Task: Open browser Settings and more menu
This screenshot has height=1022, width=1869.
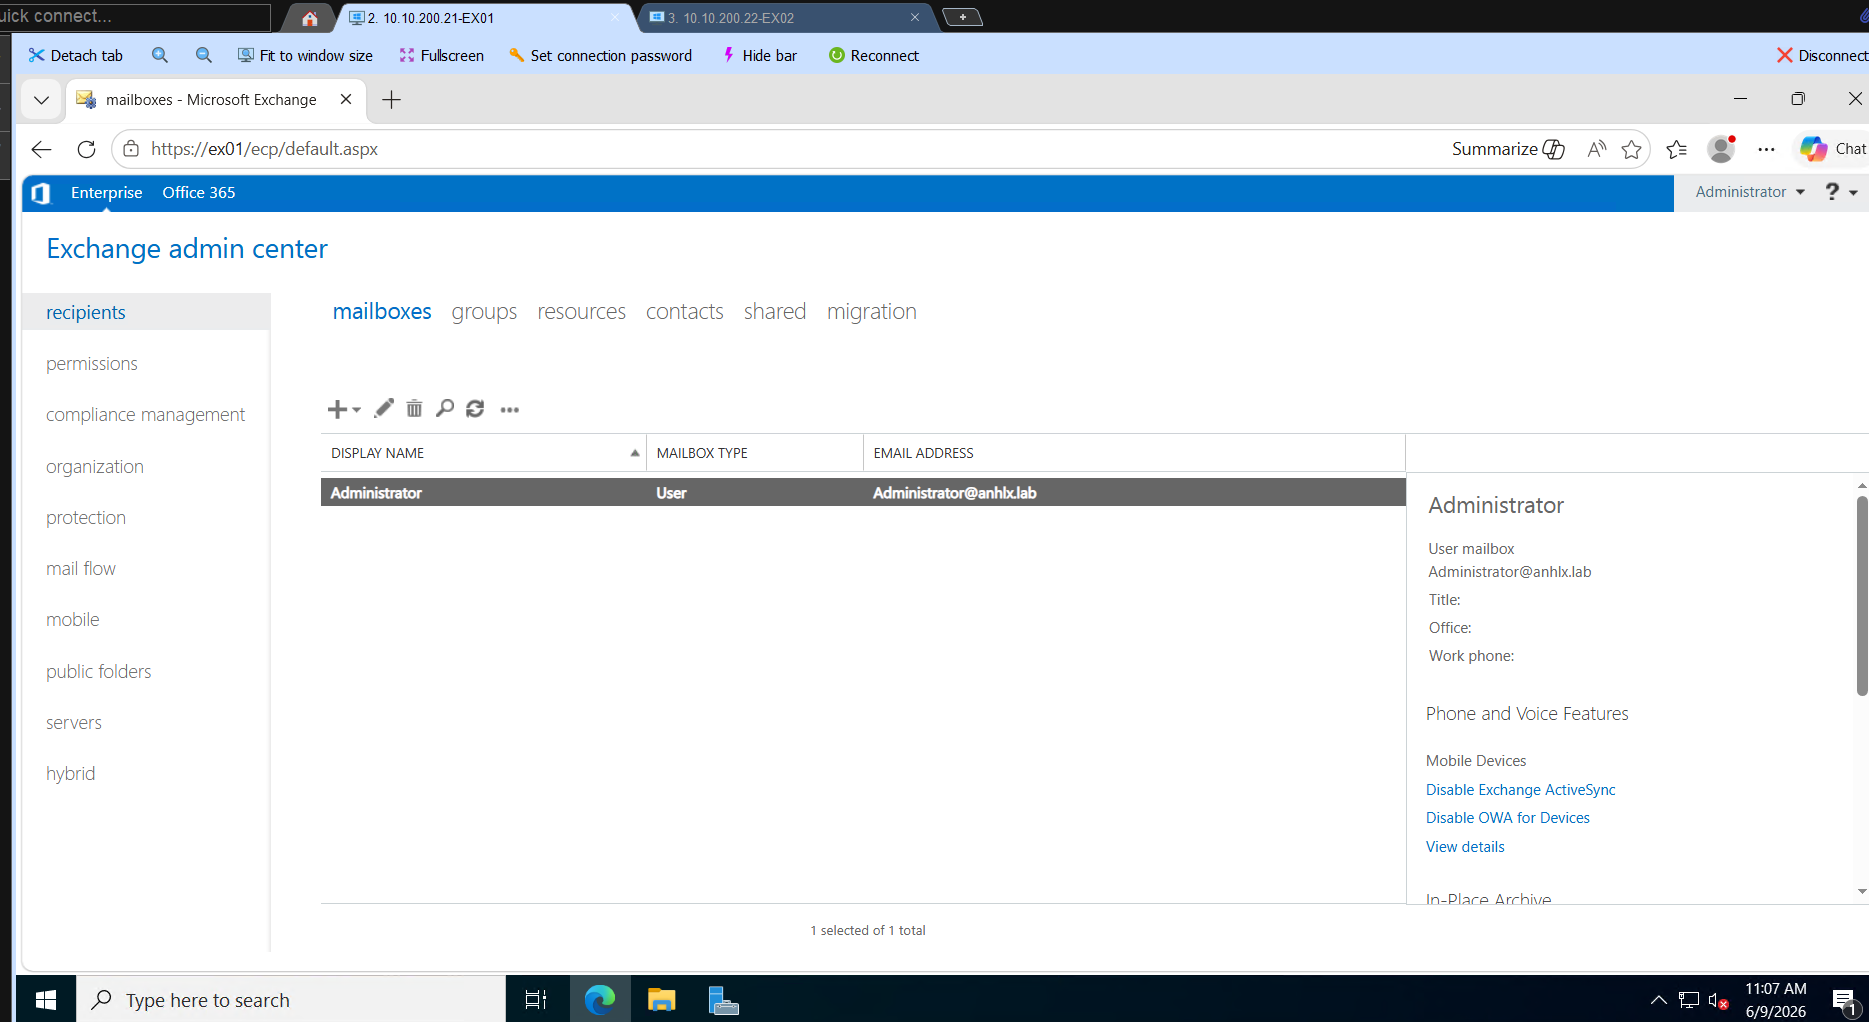Action: (1767, 149)
